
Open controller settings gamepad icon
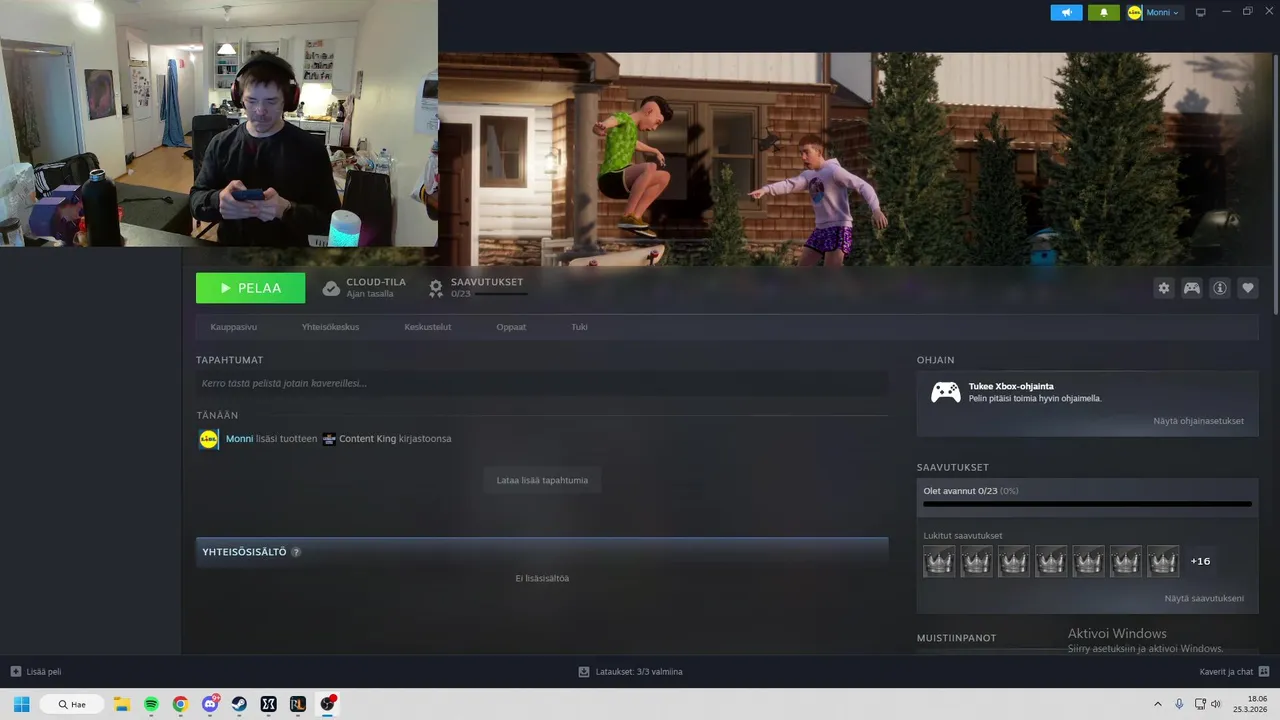coord(1191,288)
